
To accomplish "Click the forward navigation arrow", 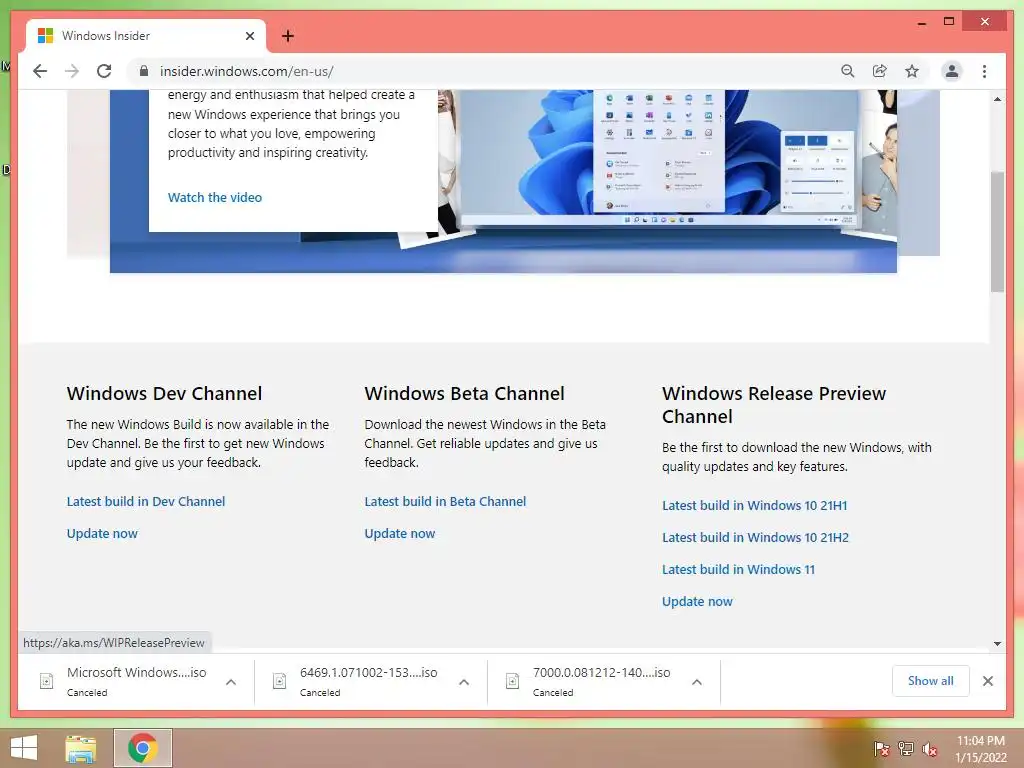I will point(72,71).
